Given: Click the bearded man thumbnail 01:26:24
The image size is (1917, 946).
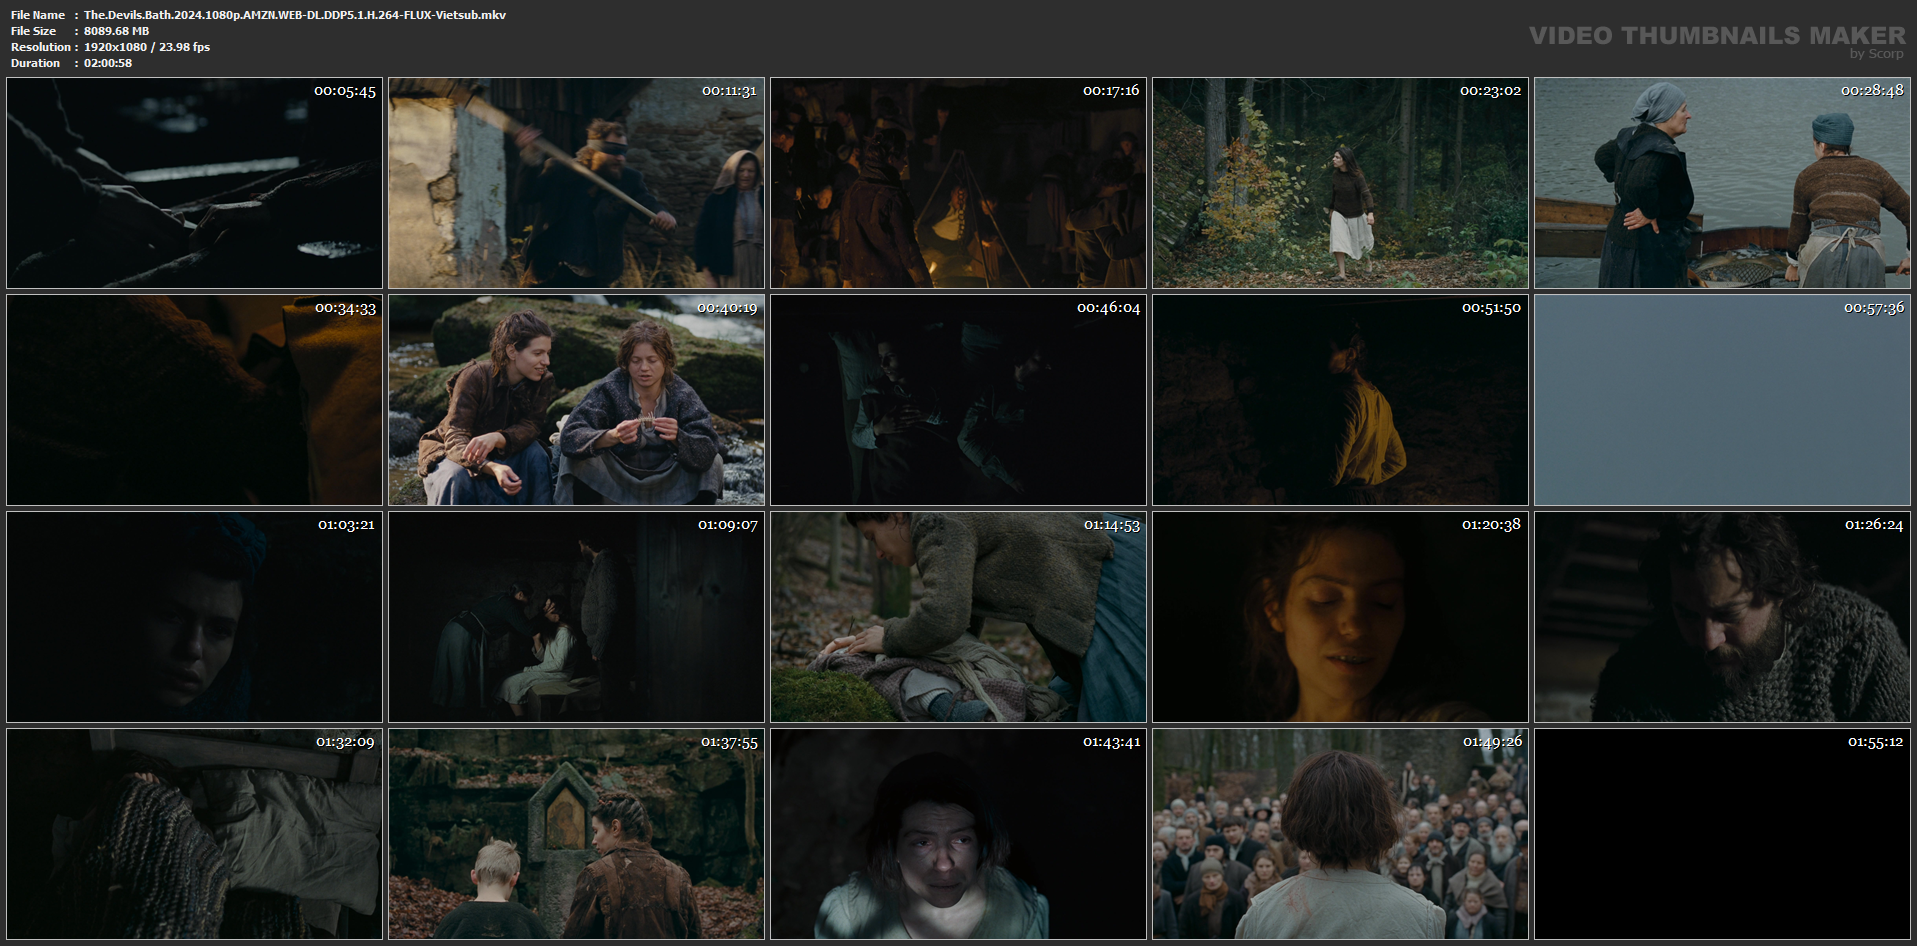Looking at the screenshot, I should 1722,617.
